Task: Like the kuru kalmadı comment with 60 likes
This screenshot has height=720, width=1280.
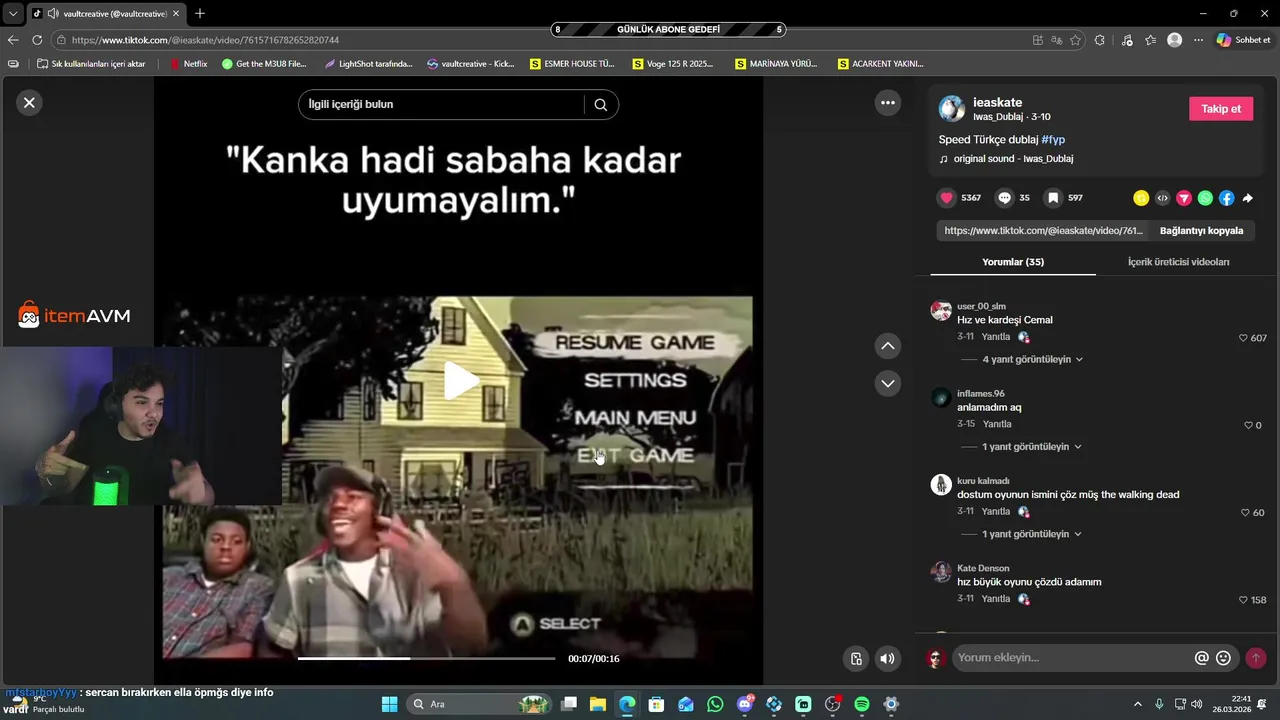Action: point(1245,512)
